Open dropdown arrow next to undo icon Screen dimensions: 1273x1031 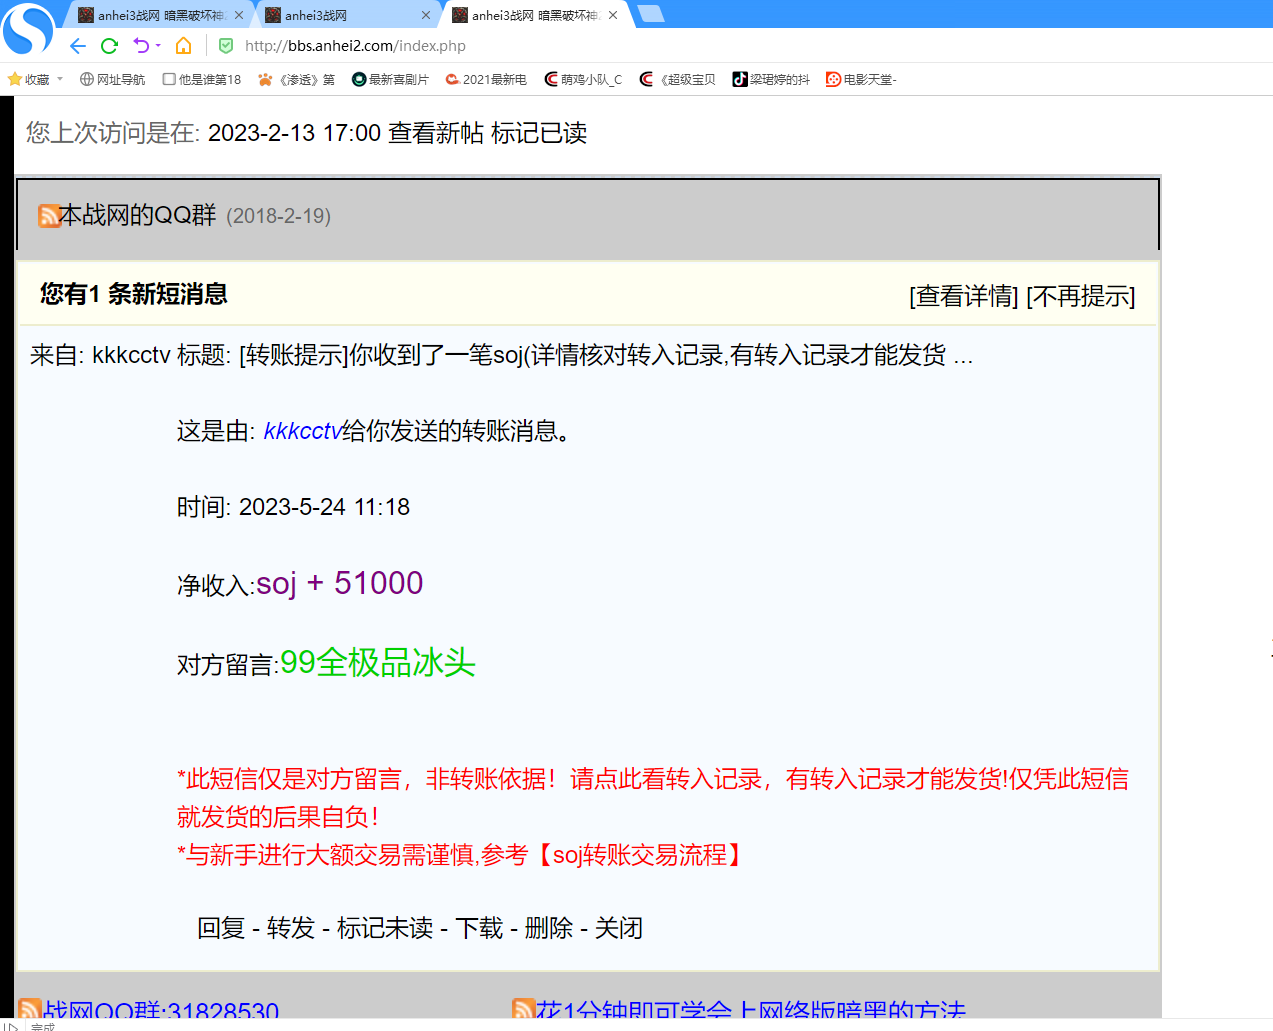tap(158, 46)
